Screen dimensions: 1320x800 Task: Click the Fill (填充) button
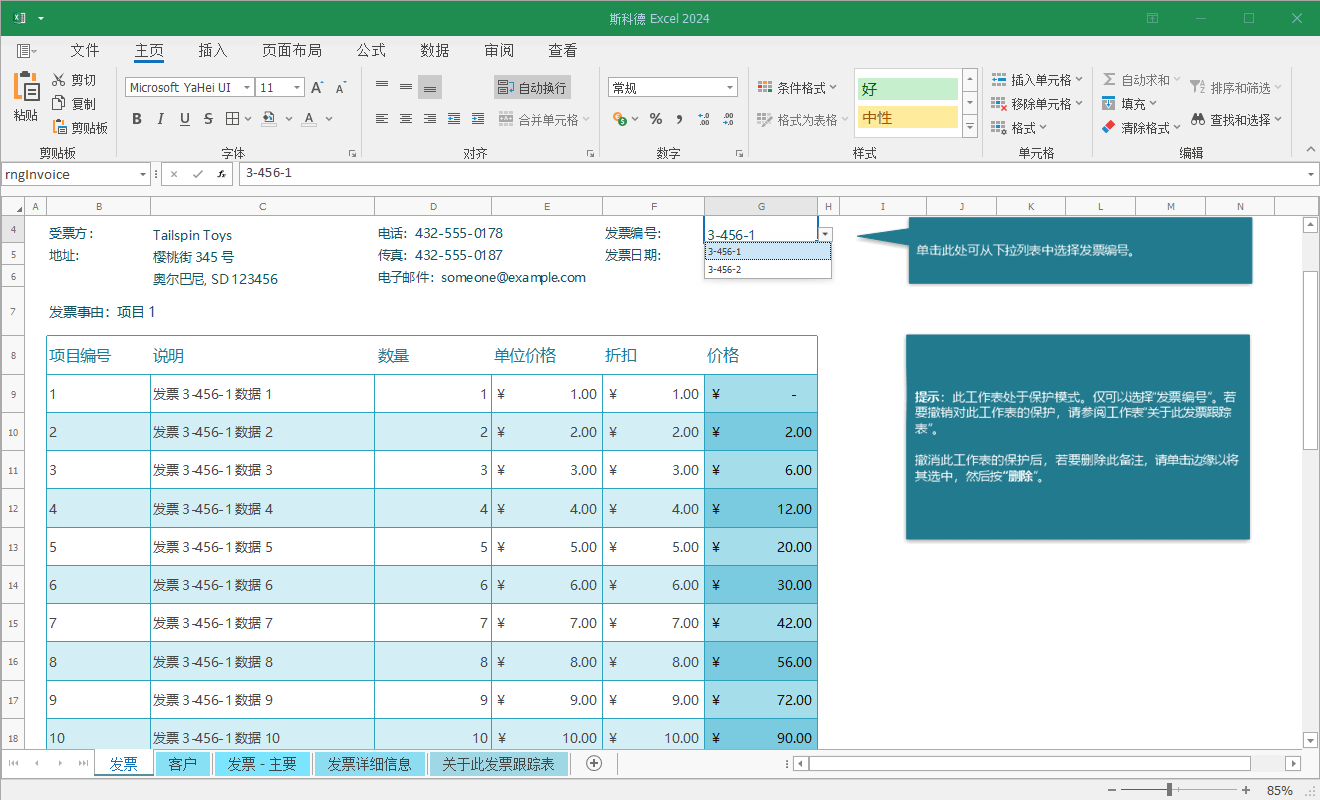[1129, 104]
